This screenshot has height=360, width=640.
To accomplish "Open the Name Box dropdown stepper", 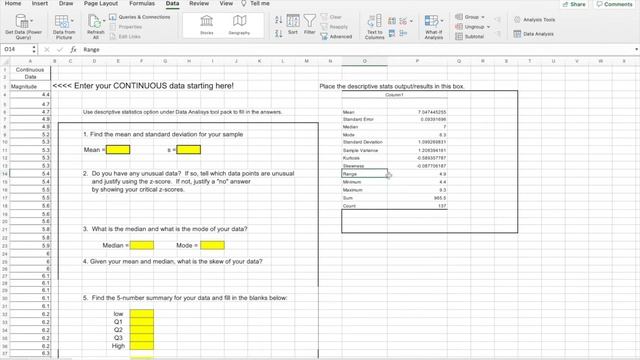I will coord(34,49).
